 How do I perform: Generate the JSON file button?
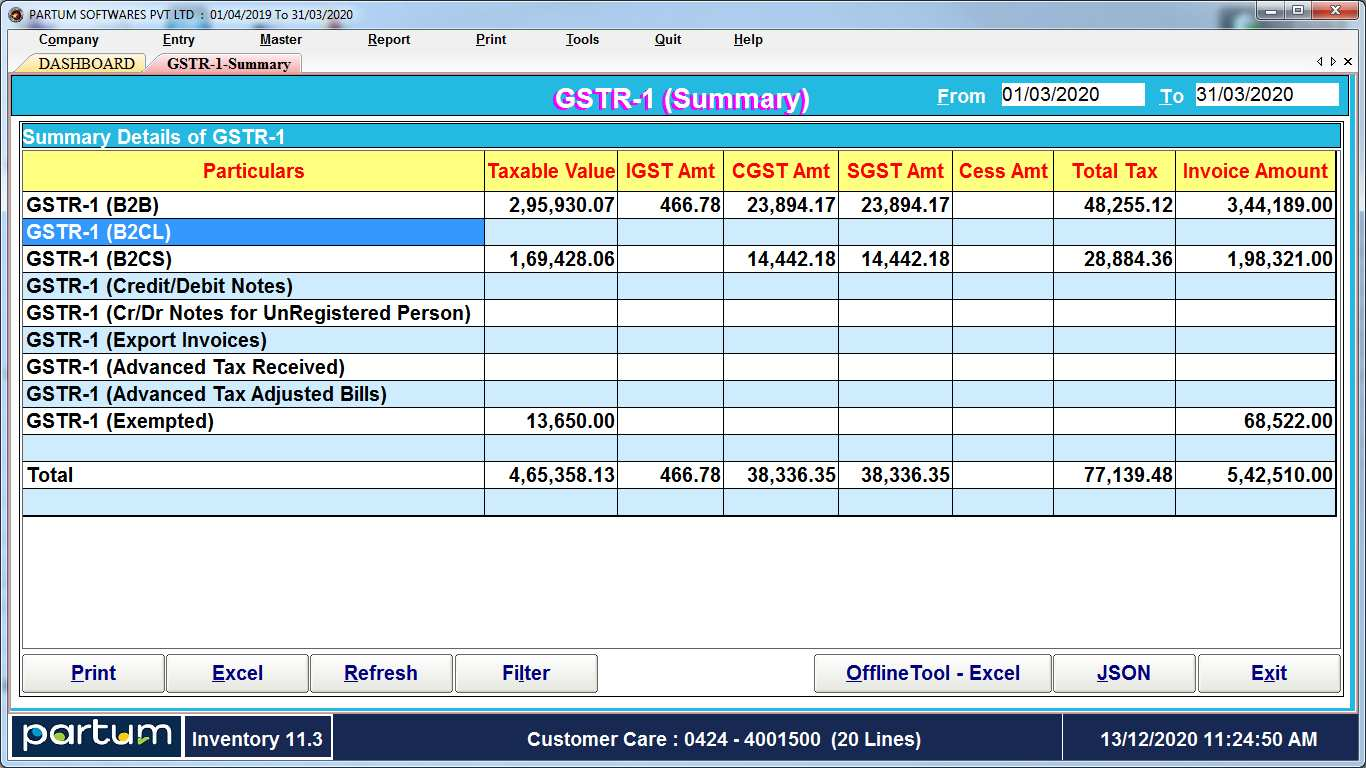[x=1124, y=673]
